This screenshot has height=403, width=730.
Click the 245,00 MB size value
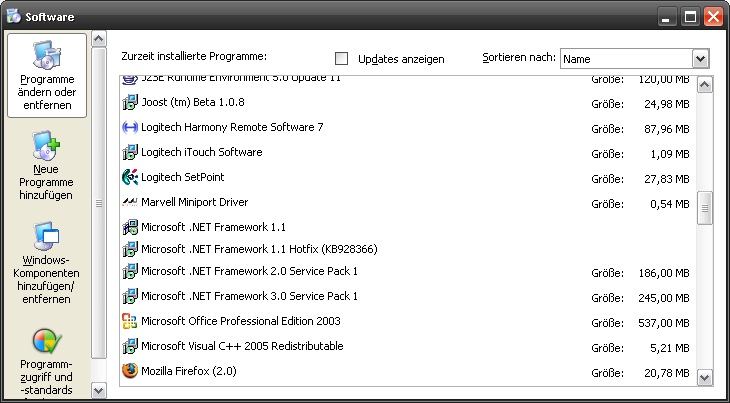click(x=664, y=298)
